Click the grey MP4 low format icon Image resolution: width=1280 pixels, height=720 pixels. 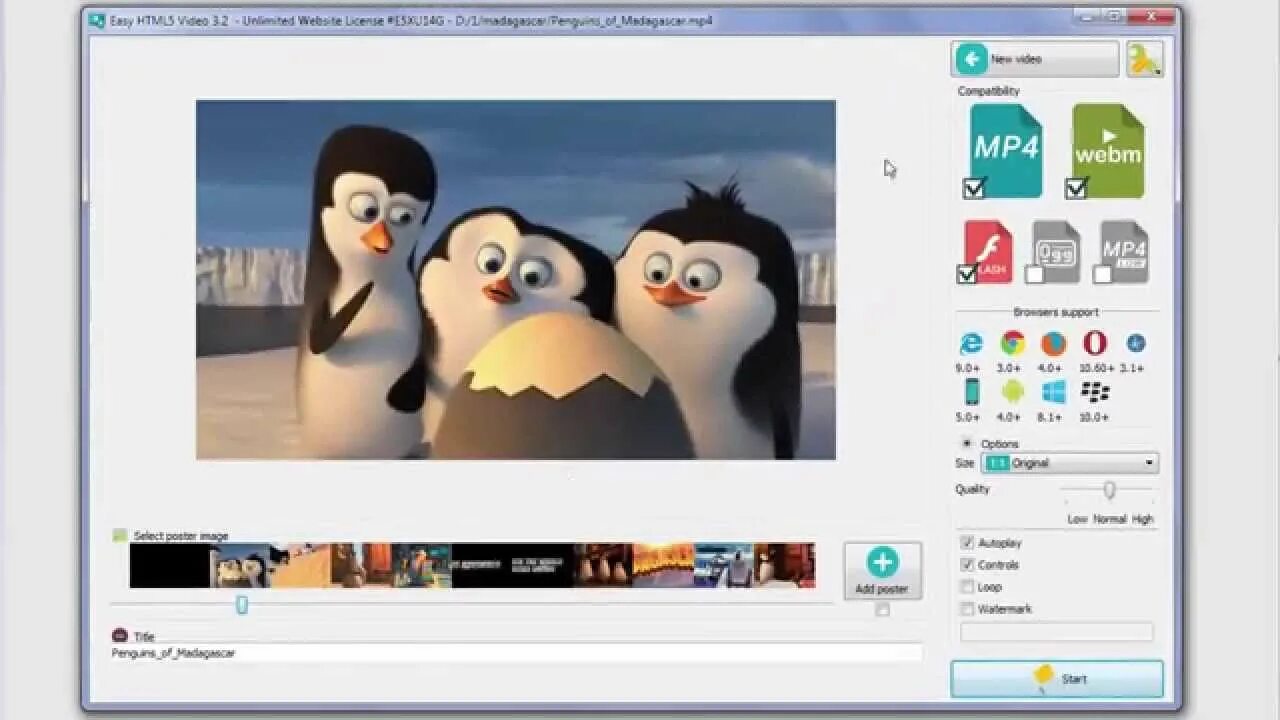coord(1124,250)
